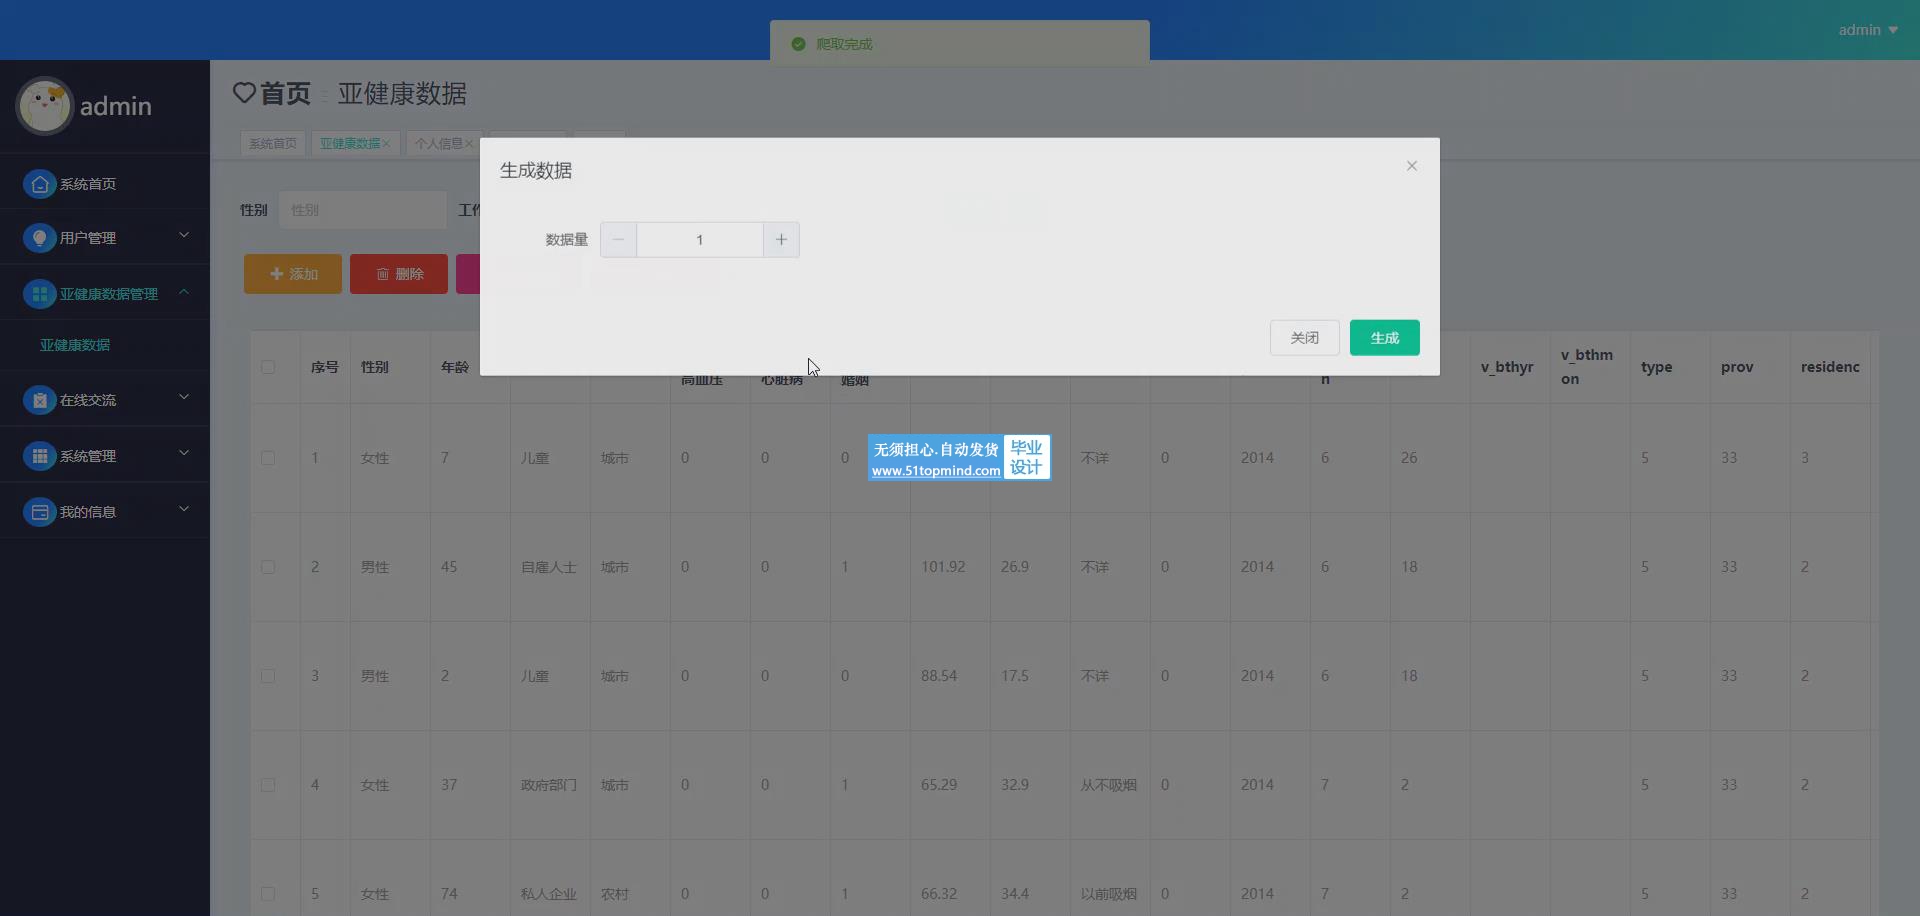Viewport: 1920px width, 916px height.
Task: Click the 数据量 number input field
Action: (x=700, y=240)
